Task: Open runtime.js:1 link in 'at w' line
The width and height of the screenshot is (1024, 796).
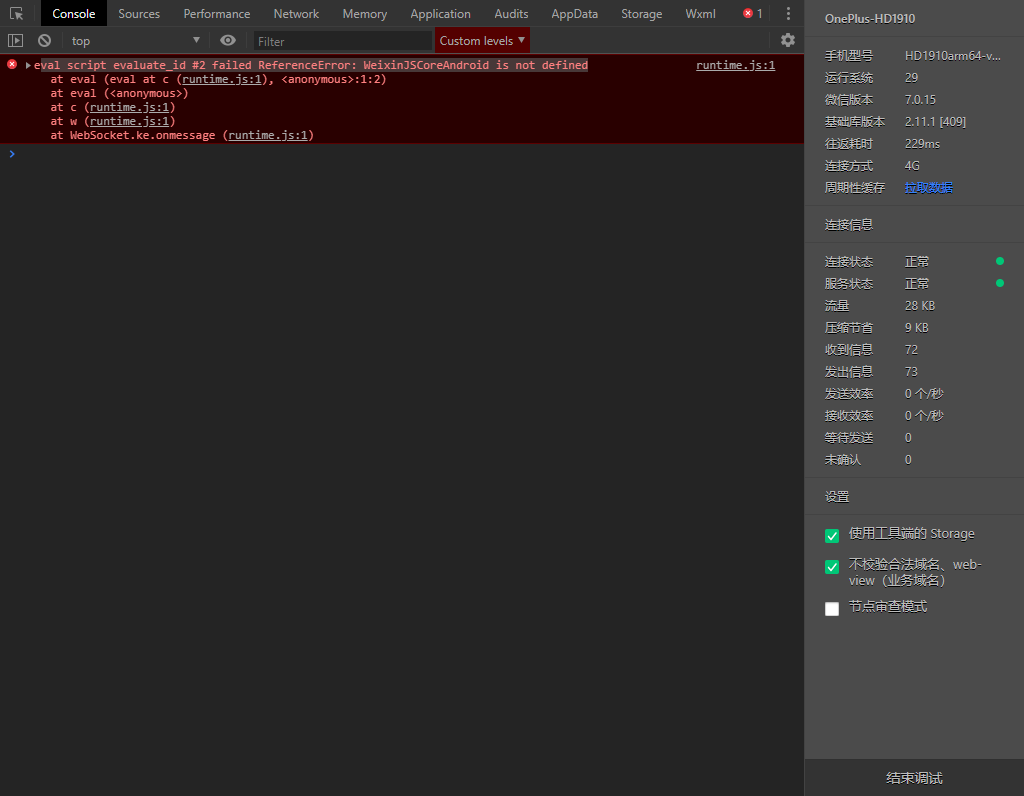Action: point(129,121)
